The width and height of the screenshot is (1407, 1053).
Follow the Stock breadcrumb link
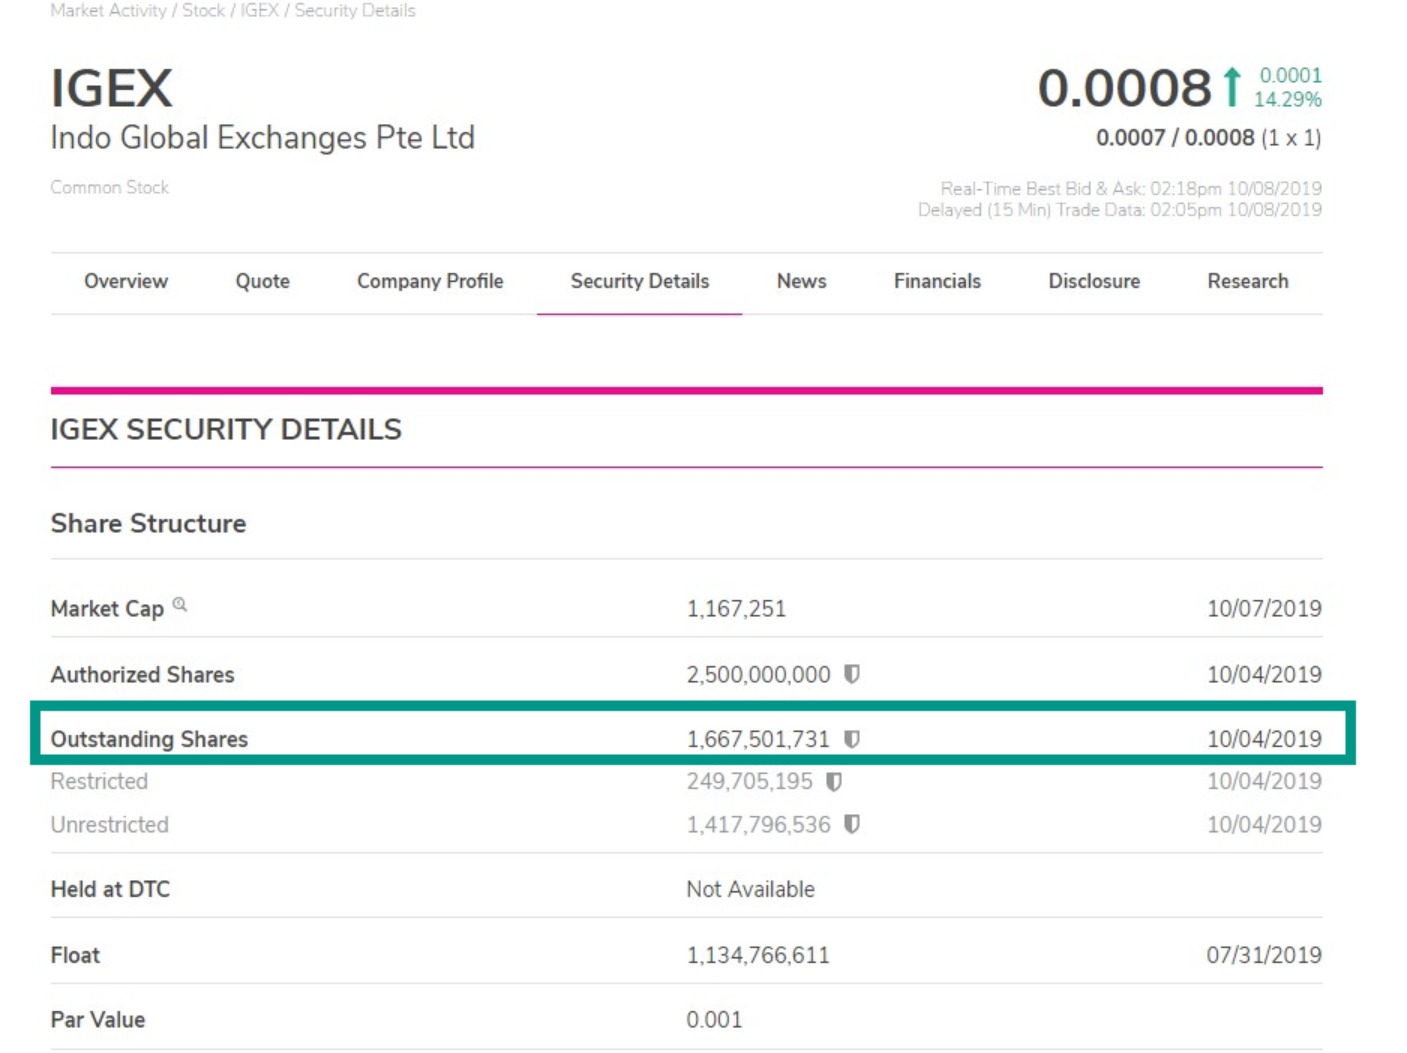point(203,10)
